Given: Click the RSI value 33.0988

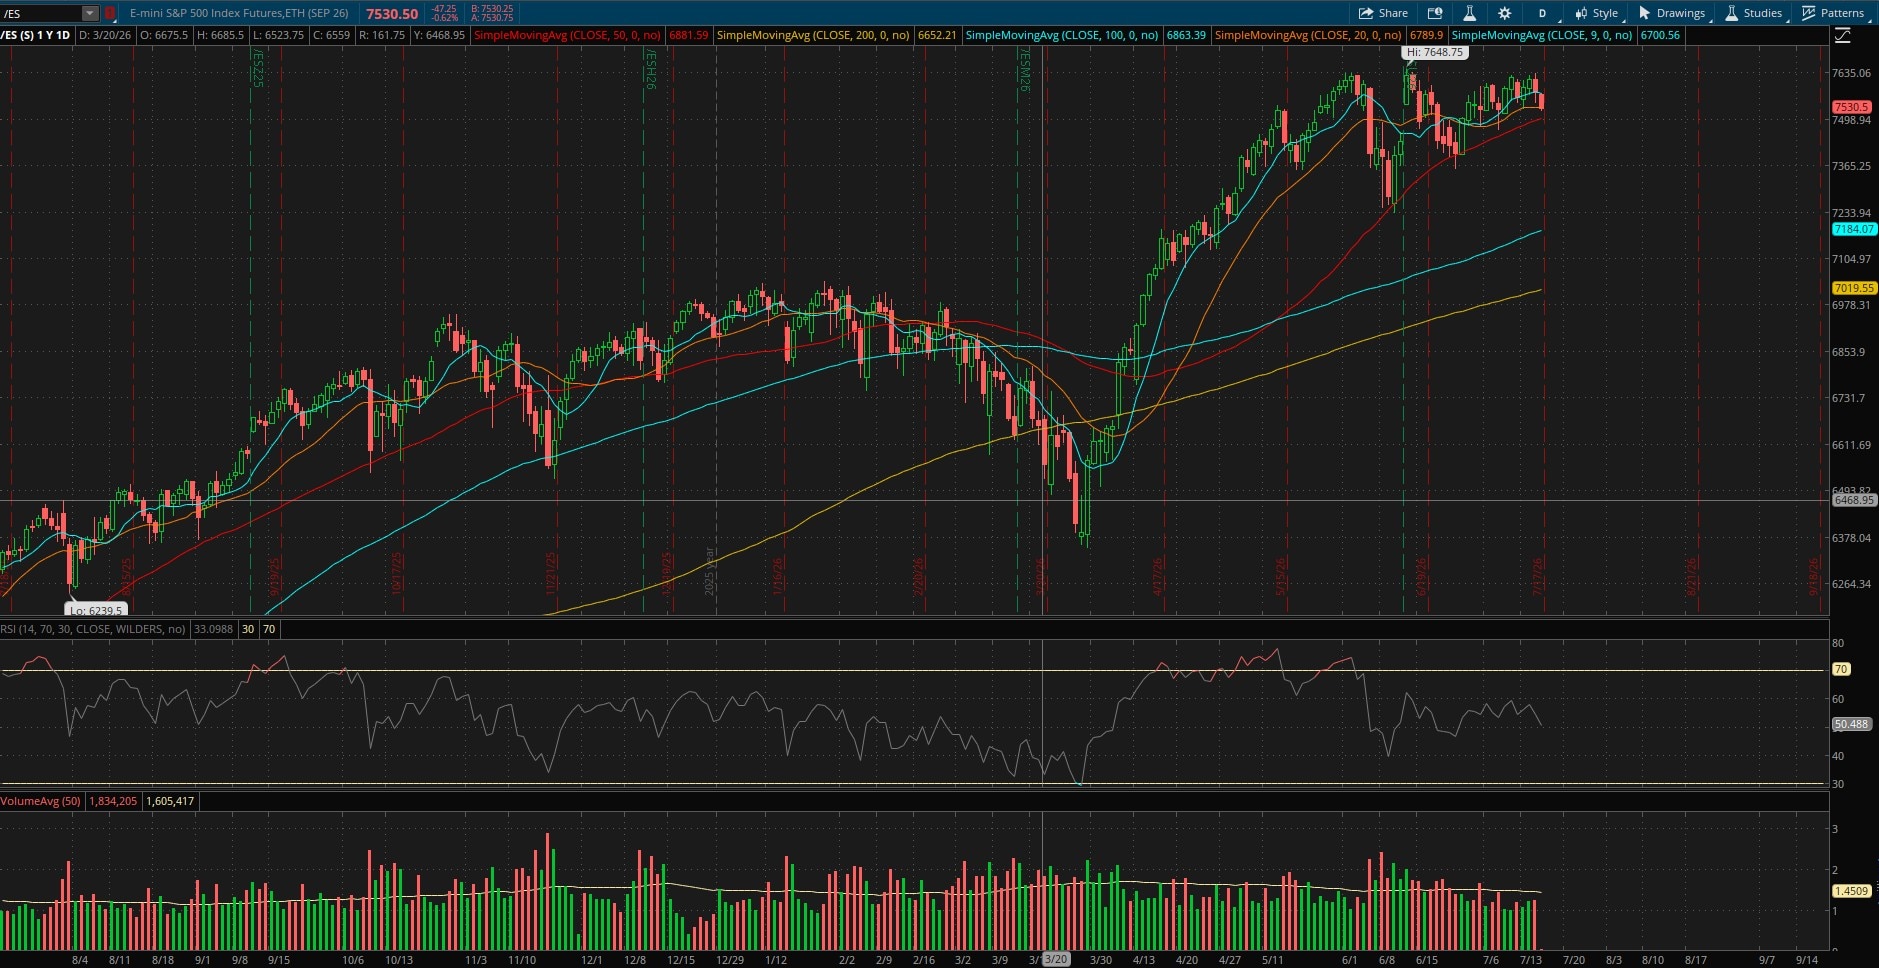Looking at the screenshot, I should [213, 629].
